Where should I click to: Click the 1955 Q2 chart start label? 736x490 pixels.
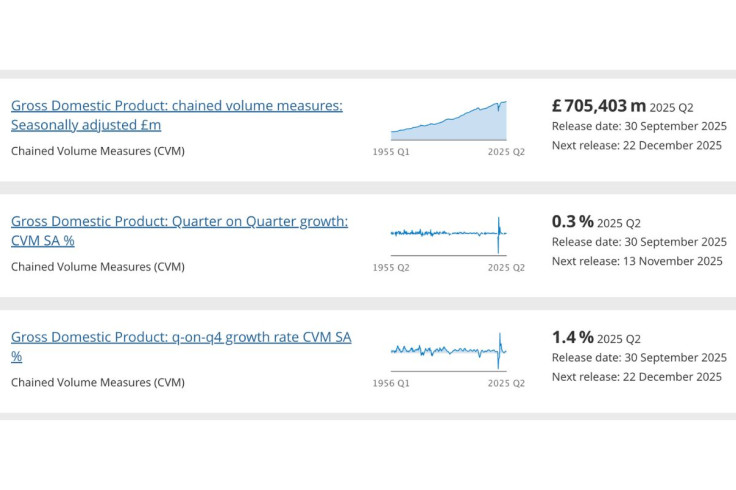(390, 268)
